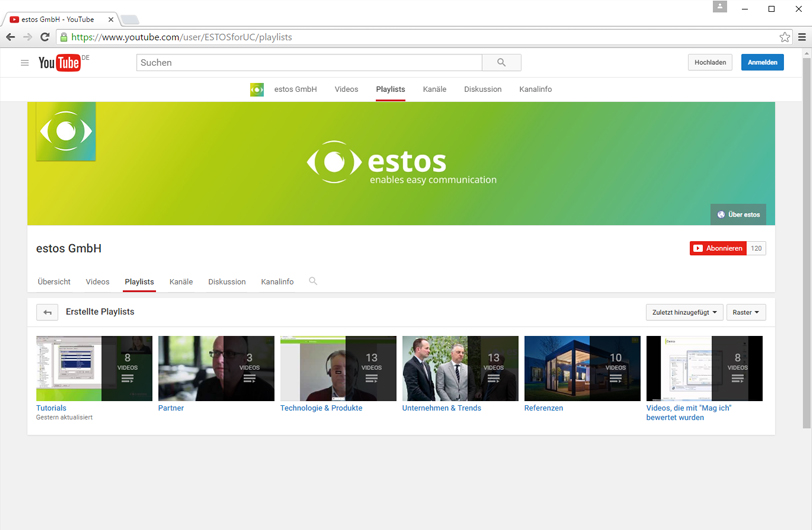Open the Zuletzt hinzugefügt sort dropdown
Viewport: 812px width, 530px height.
coord(684,312)
